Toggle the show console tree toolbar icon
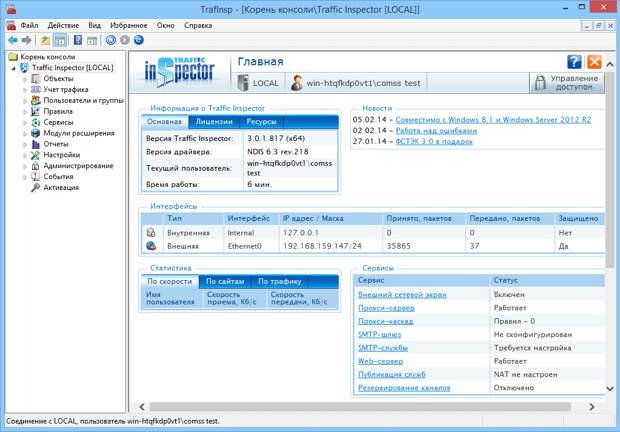The height and width of the screenshot is (432, 620). 60,40
